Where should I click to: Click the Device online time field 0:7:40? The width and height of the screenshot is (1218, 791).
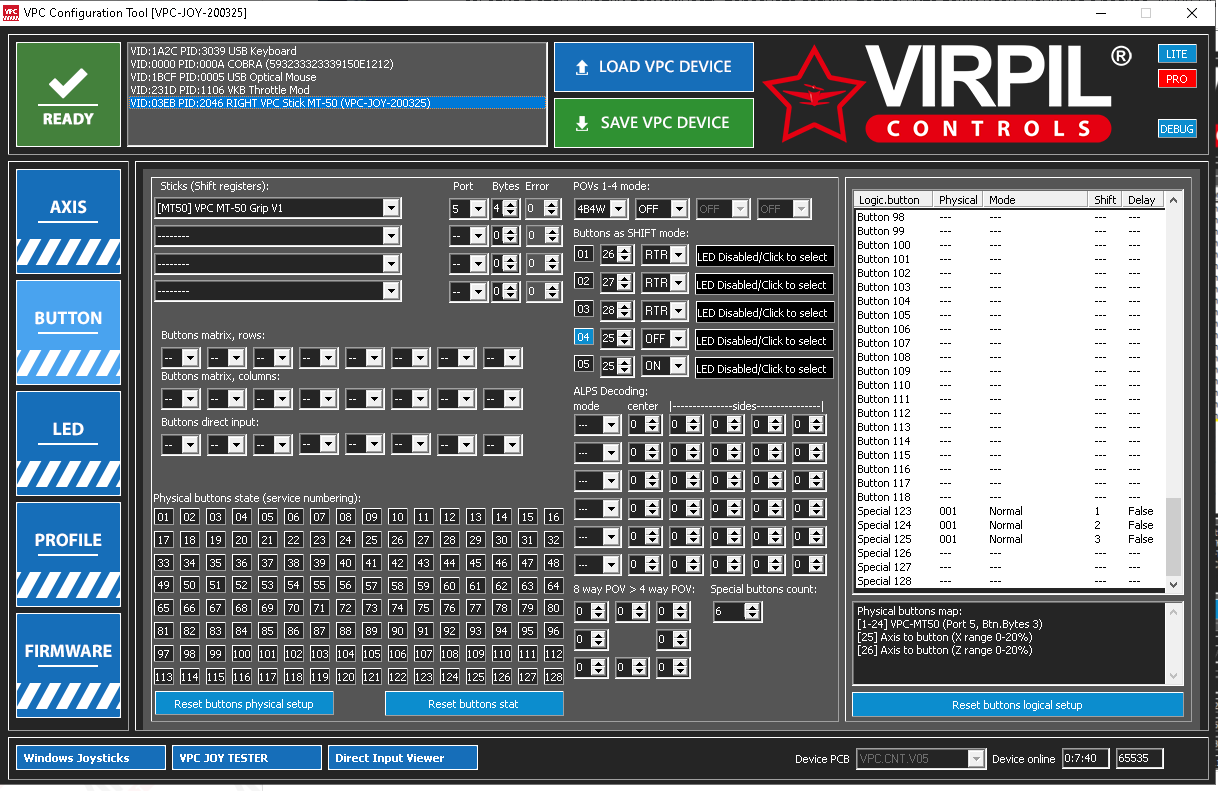1085,759
